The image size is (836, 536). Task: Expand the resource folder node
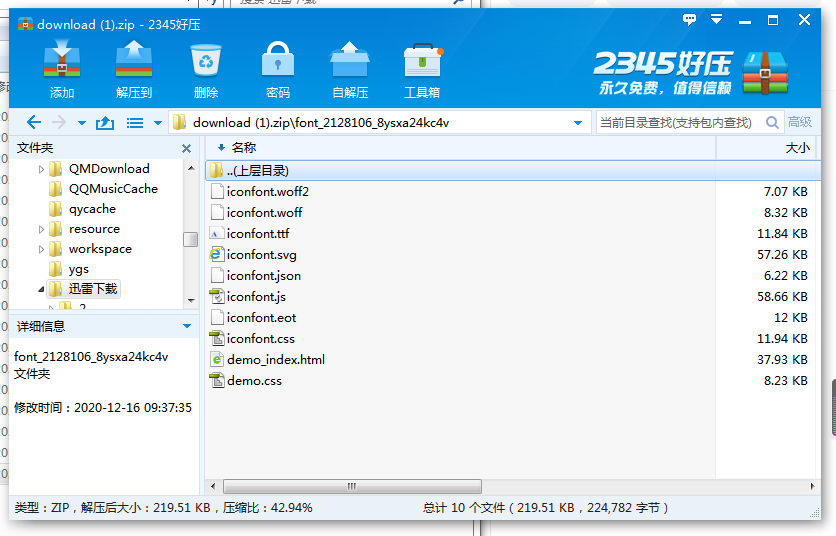tap(41, 229)
